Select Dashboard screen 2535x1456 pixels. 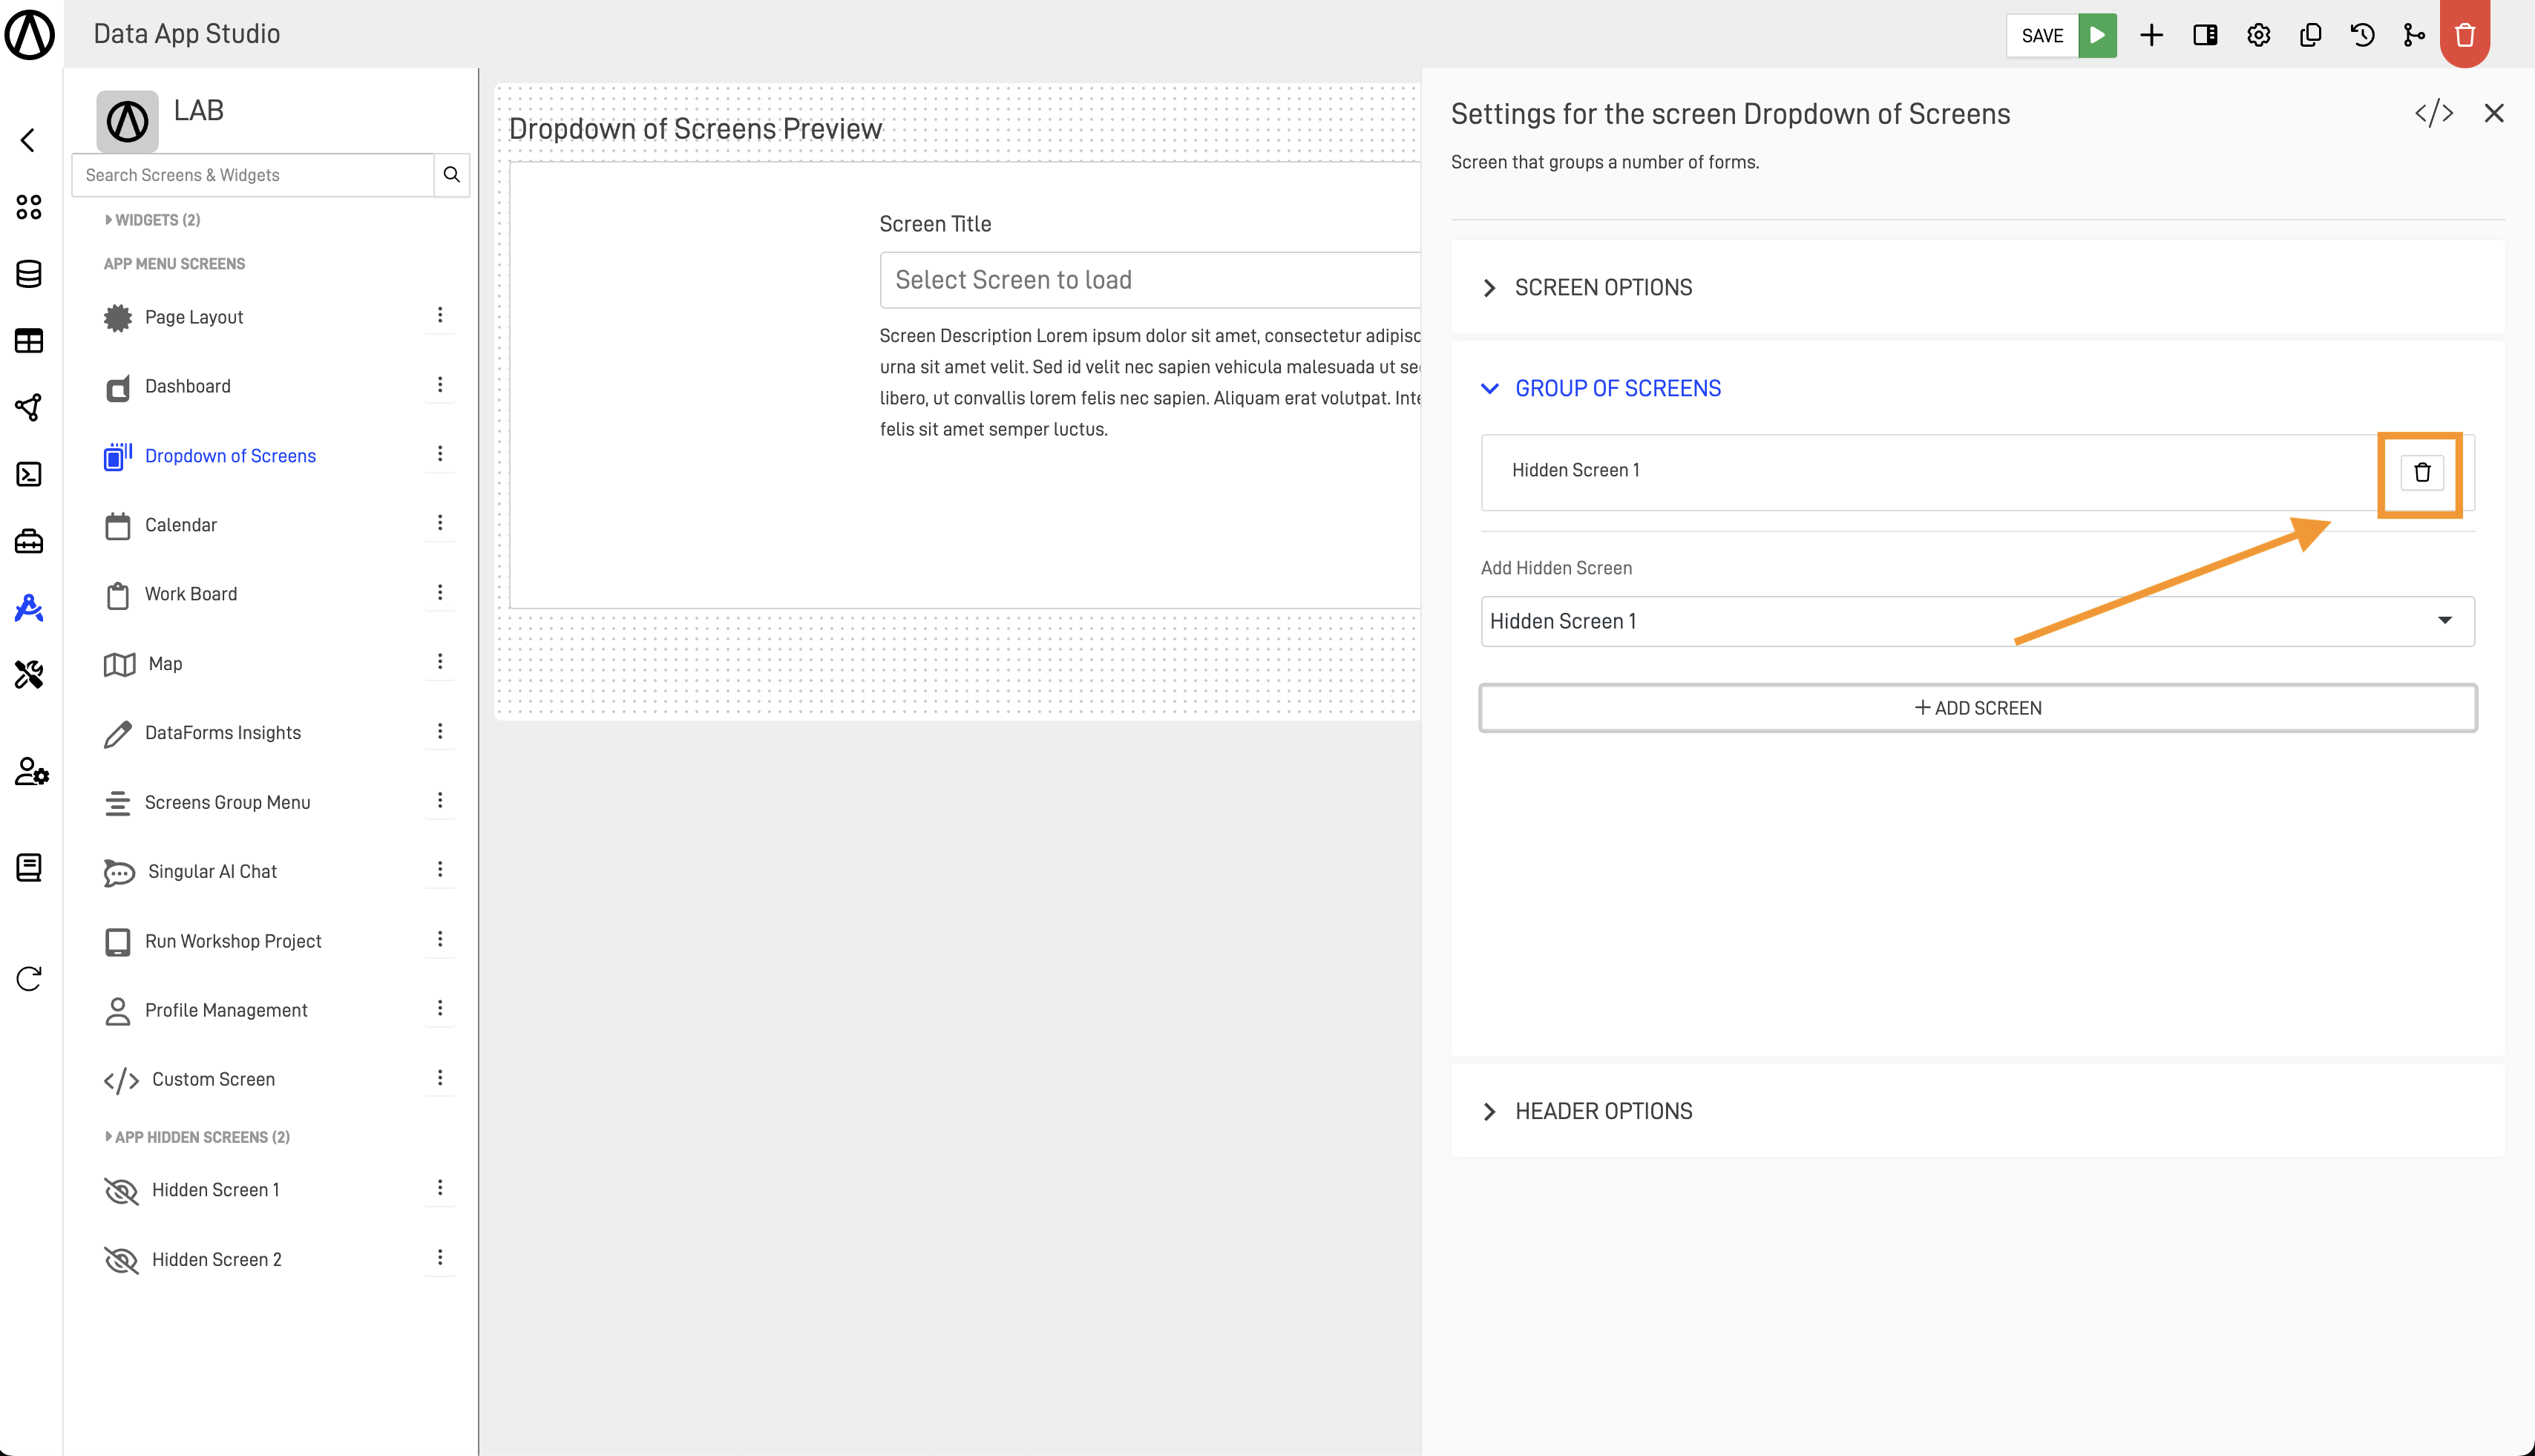[x=188, y=386]
